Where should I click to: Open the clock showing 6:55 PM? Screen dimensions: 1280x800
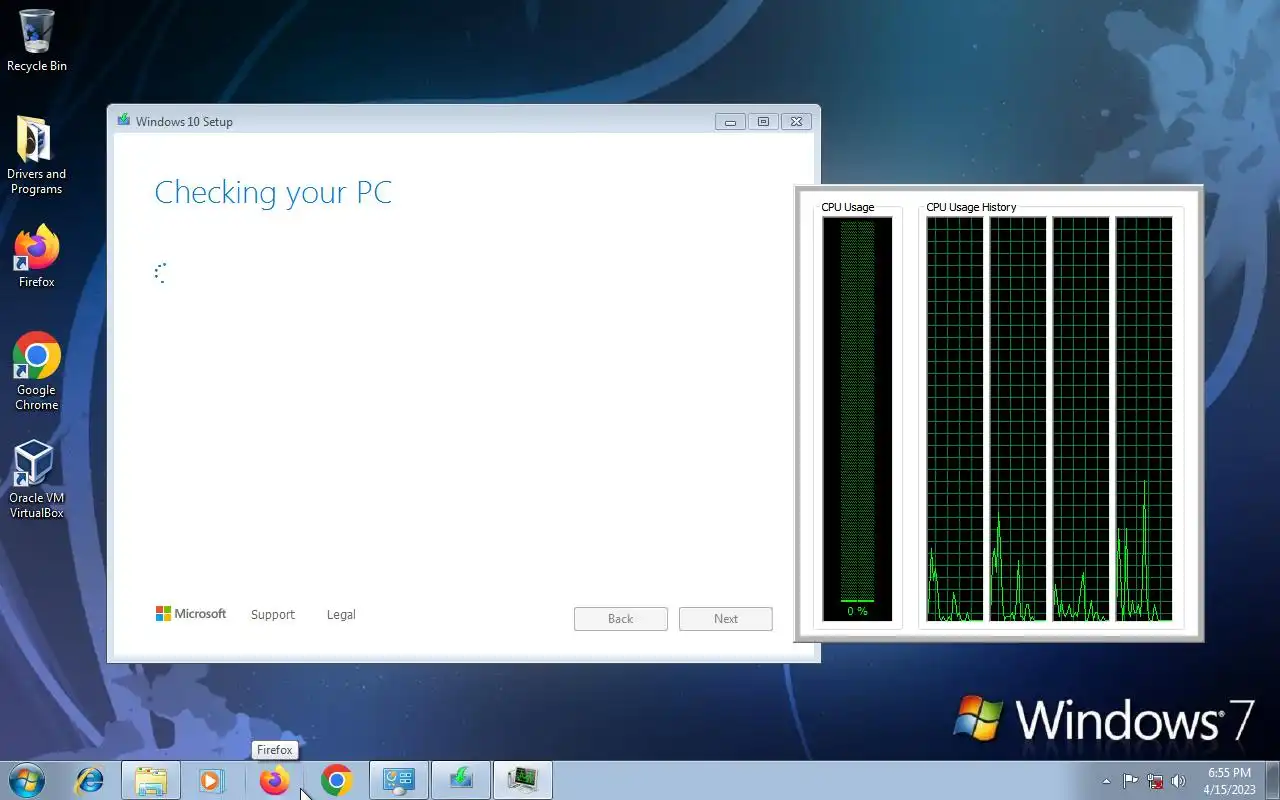(1229, 780)
